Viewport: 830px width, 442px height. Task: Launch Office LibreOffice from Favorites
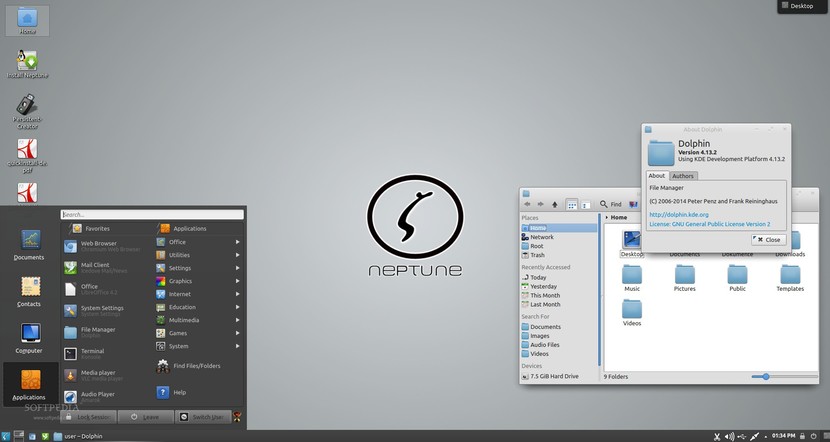point(107,289)
